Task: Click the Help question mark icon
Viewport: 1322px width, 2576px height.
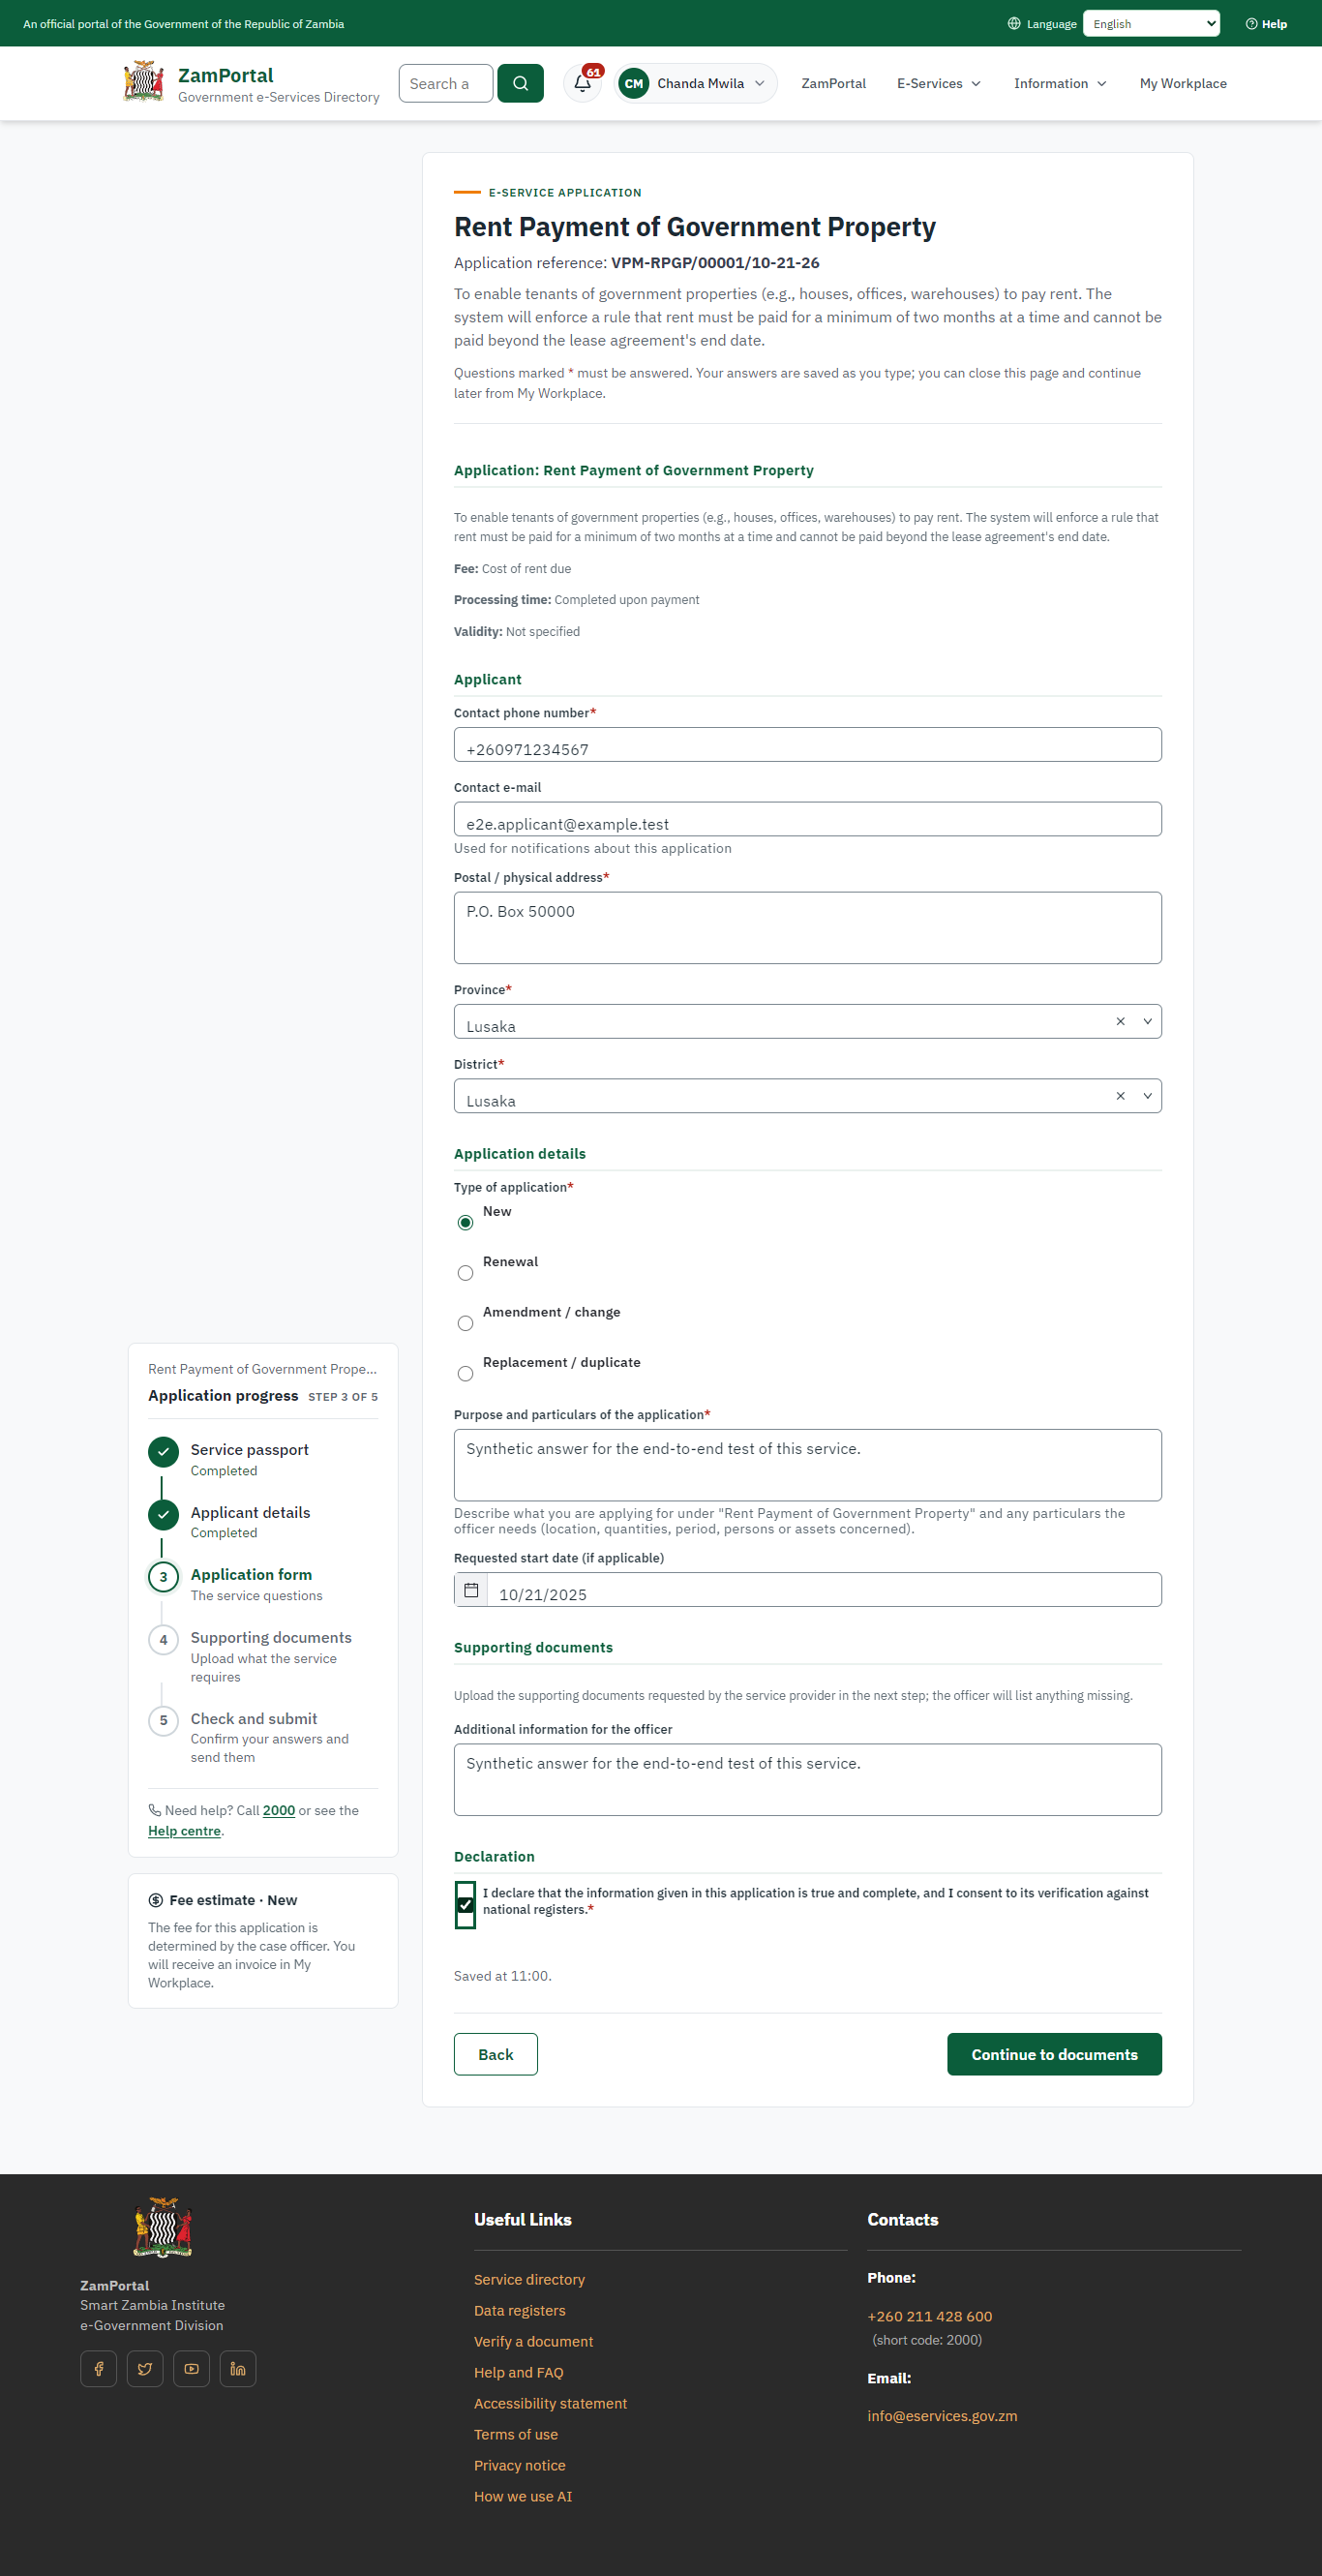Action: 1251,24
